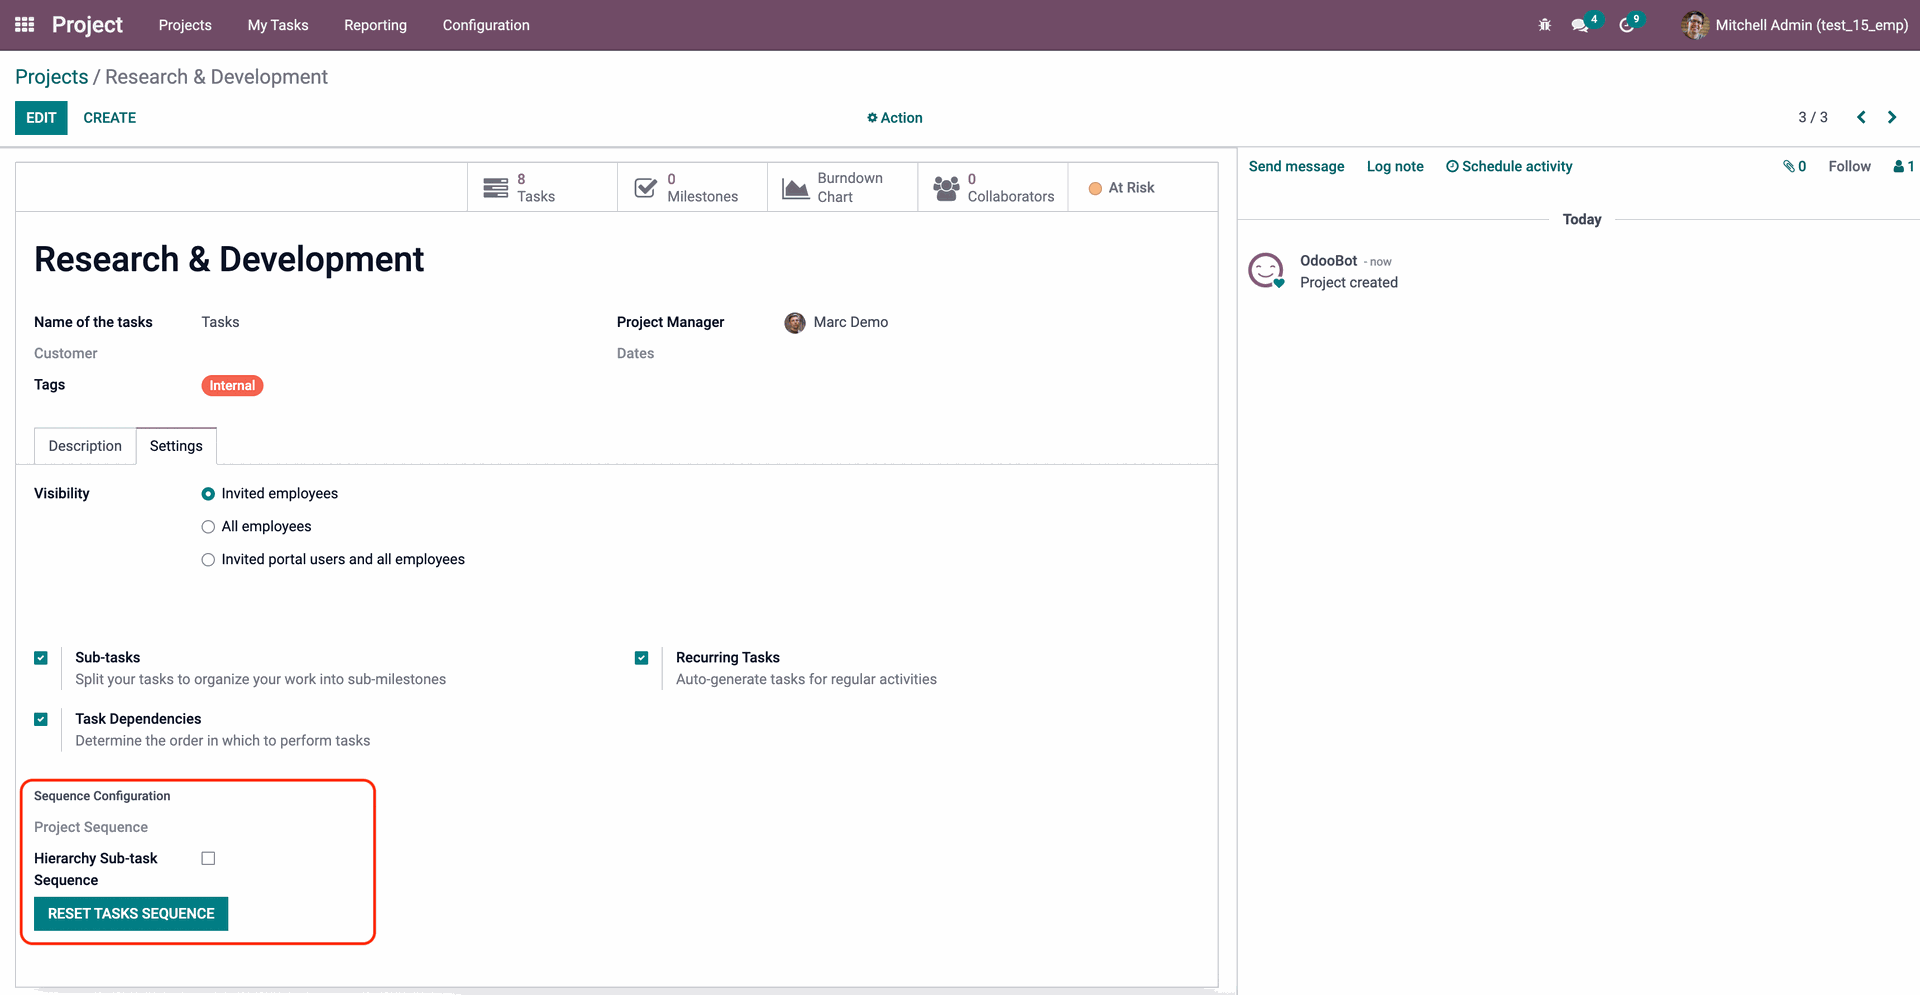
Task: Open the apps grid menu
Action: click(x=24, y=24)
